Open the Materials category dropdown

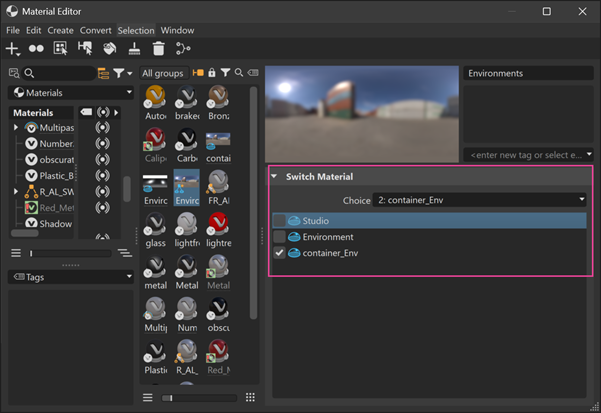(71, 93)
